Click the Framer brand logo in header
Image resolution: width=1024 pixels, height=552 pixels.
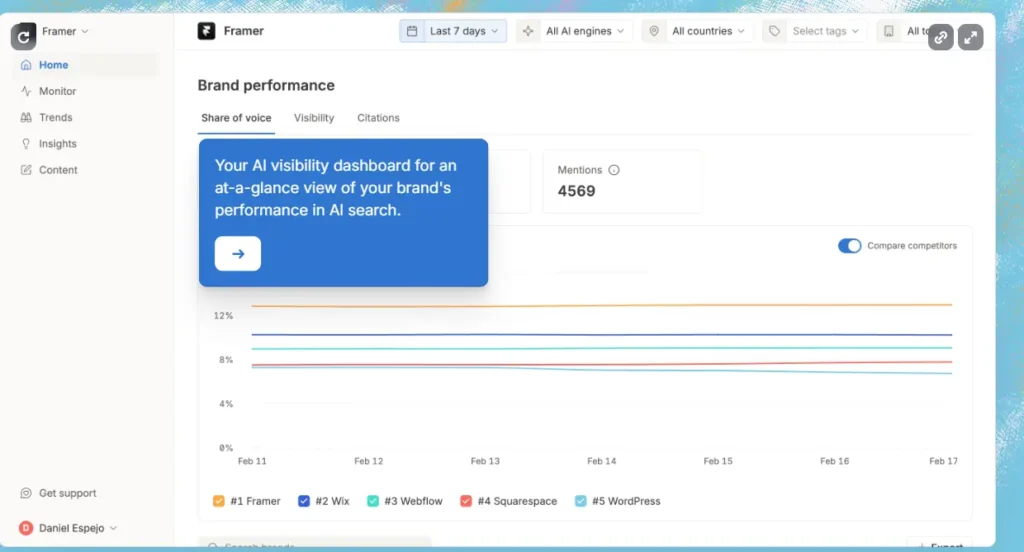(206, 31)
